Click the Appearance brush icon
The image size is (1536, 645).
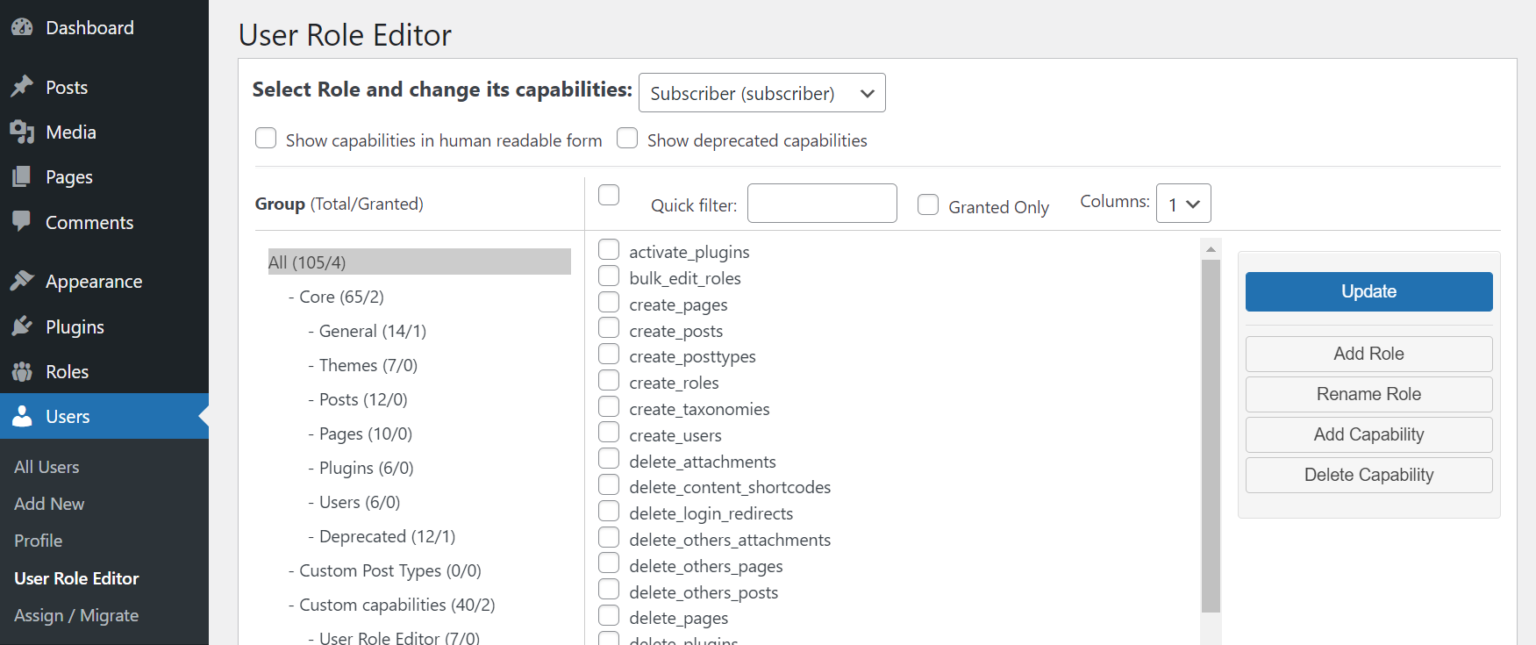point(22,281)
